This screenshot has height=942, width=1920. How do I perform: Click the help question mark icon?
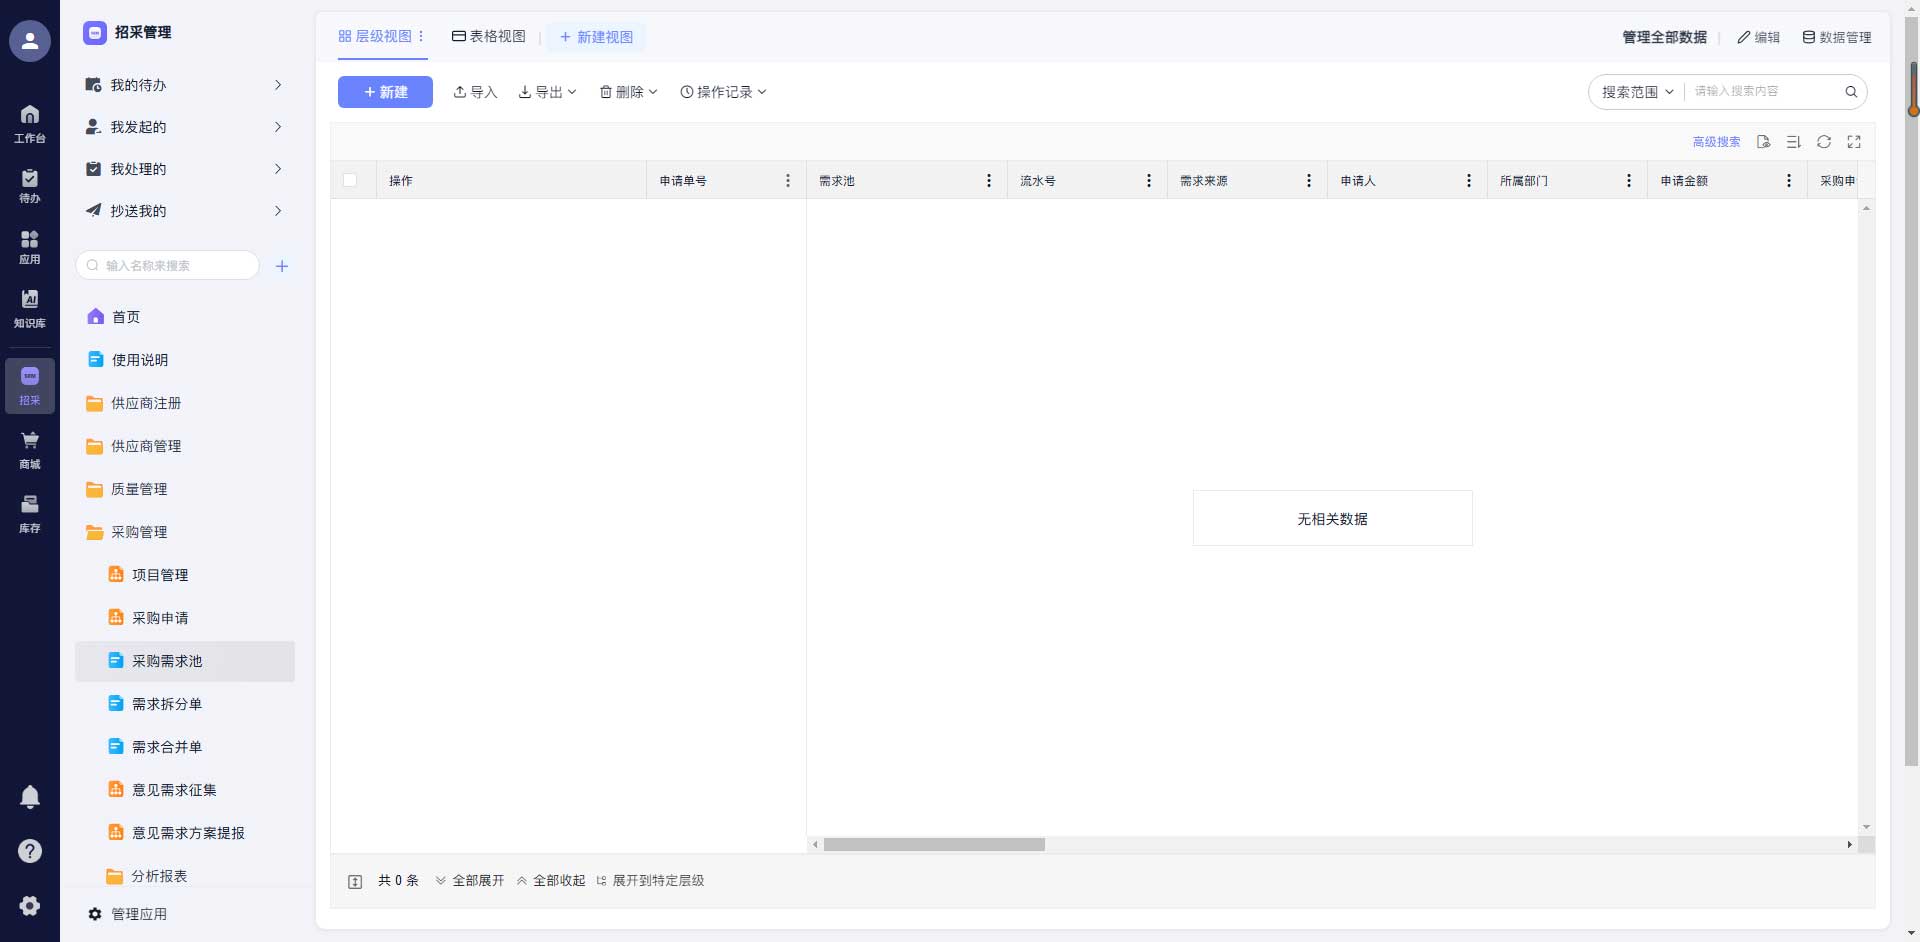30,851
